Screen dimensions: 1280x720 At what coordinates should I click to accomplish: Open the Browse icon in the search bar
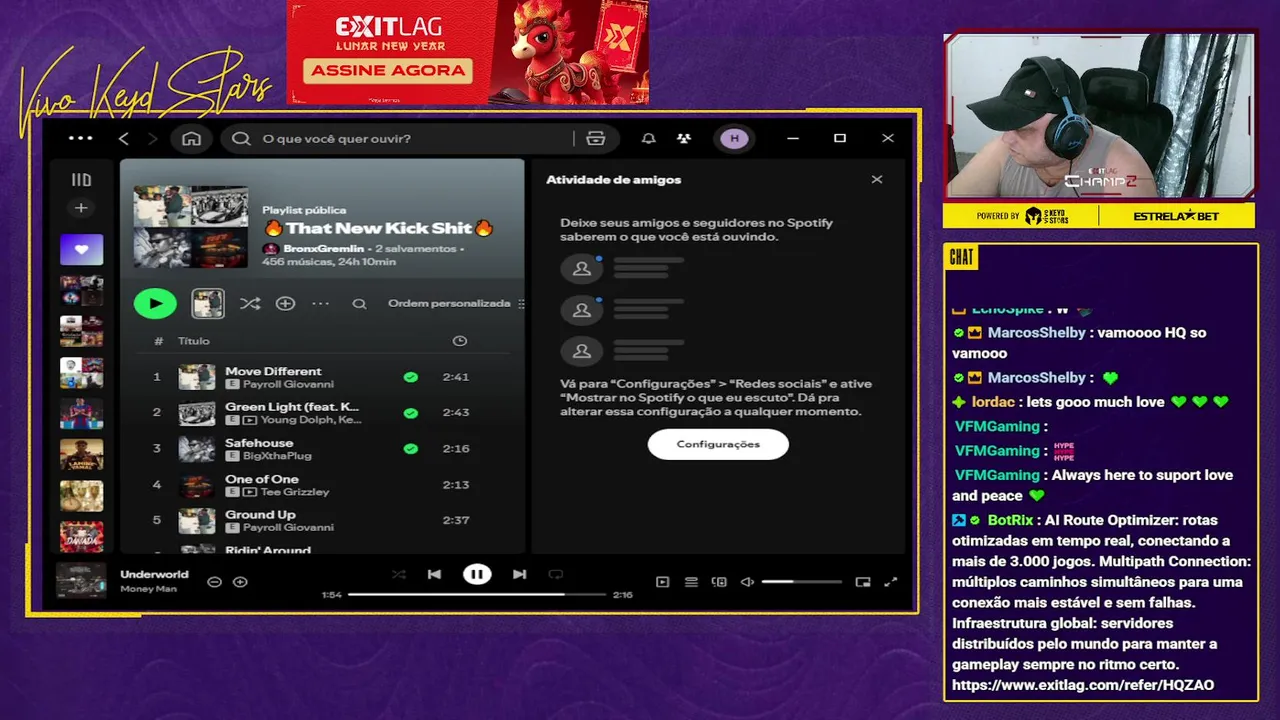(596, 138)
